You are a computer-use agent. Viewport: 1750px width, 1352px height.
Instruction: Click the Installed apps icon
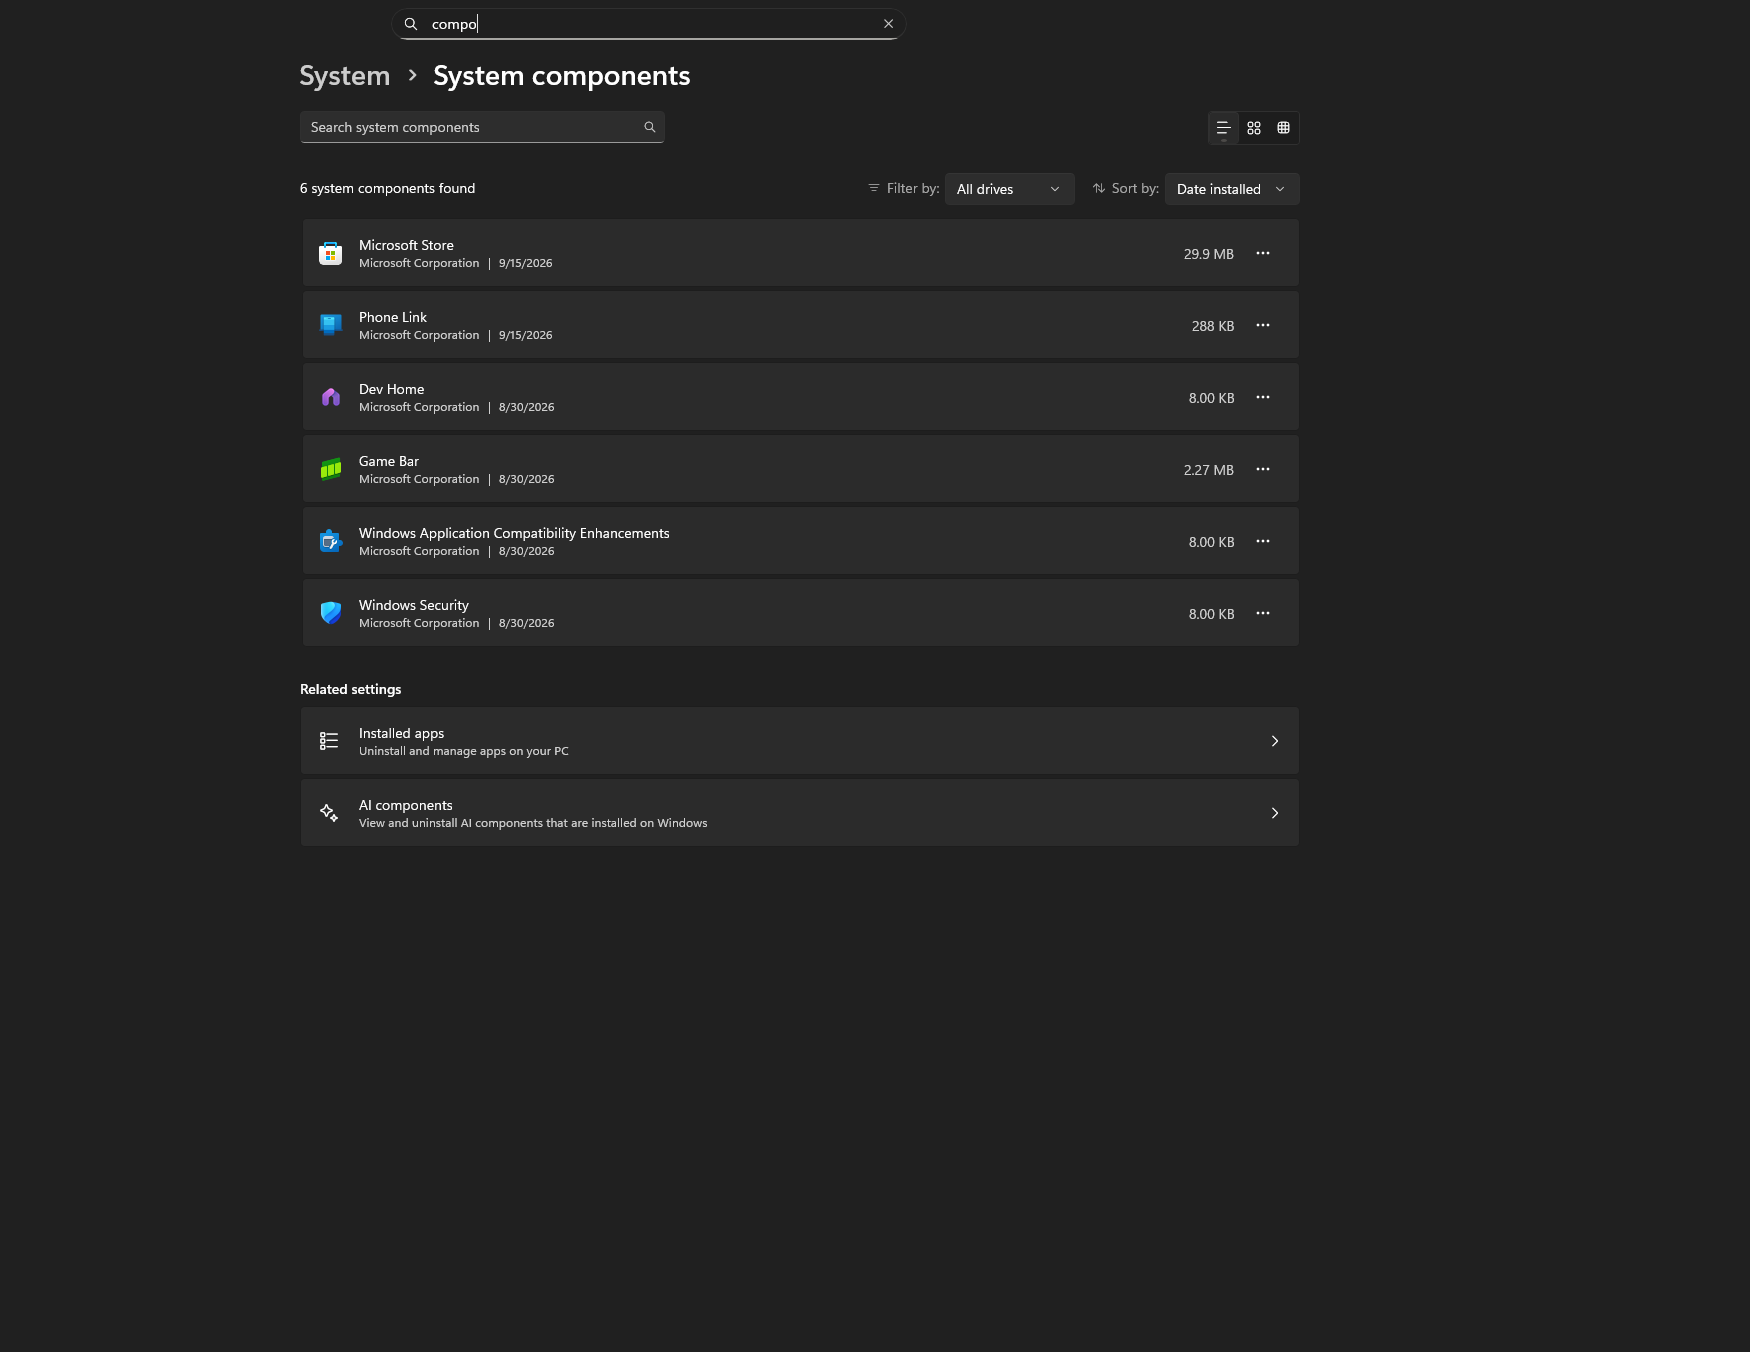pos(329,741)
